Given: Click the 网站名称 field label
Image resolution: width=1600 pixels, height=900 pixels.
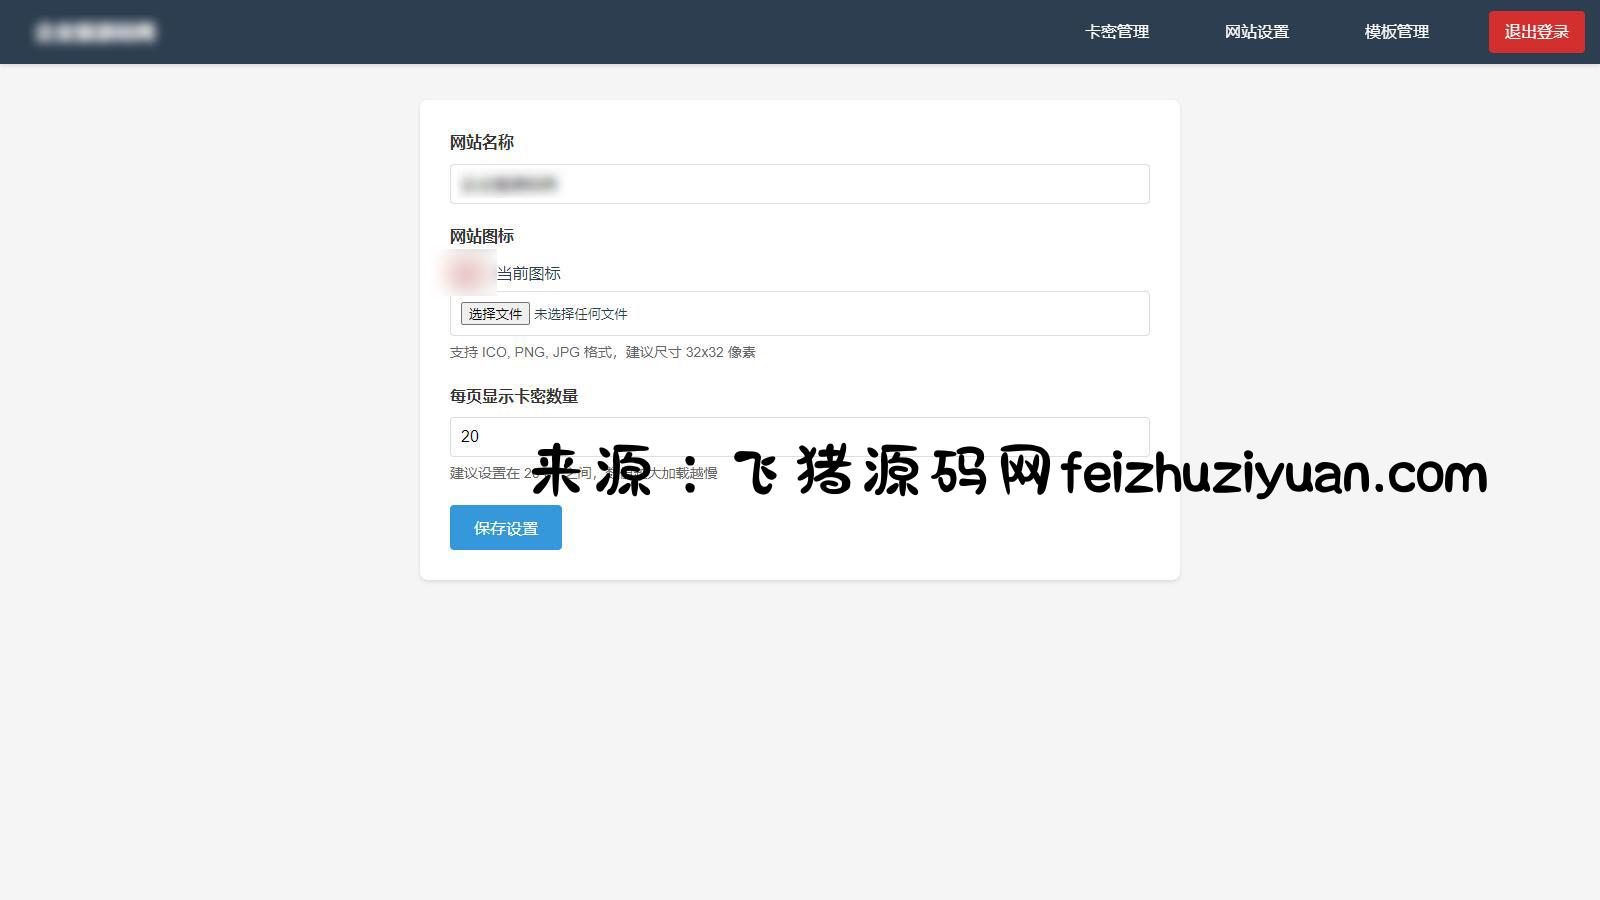Looking at the screenshot, I should (482, 142).
